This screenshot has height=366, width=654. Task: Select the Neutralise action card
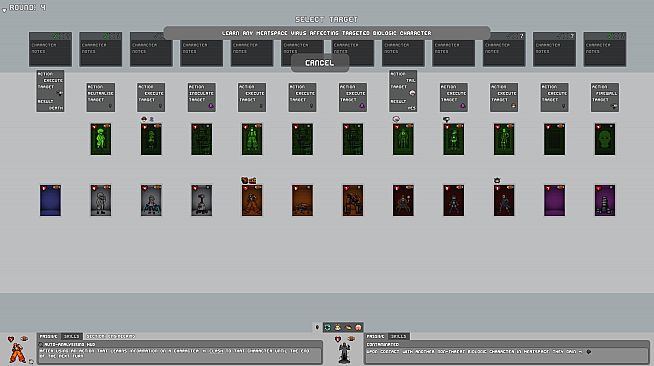[x=101, y=97]
